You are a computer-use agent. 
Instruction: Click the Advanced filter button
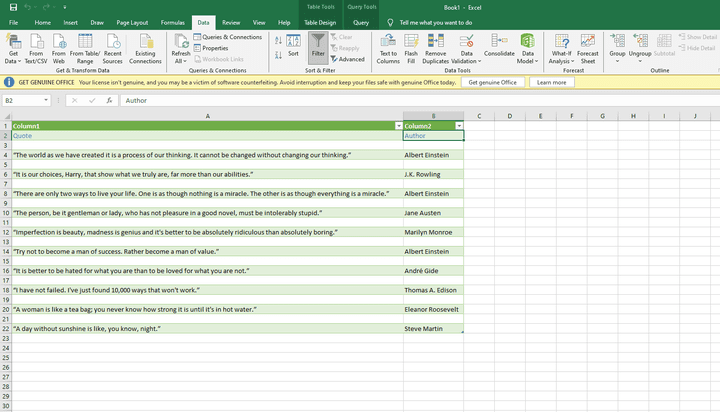coord(350,59)
